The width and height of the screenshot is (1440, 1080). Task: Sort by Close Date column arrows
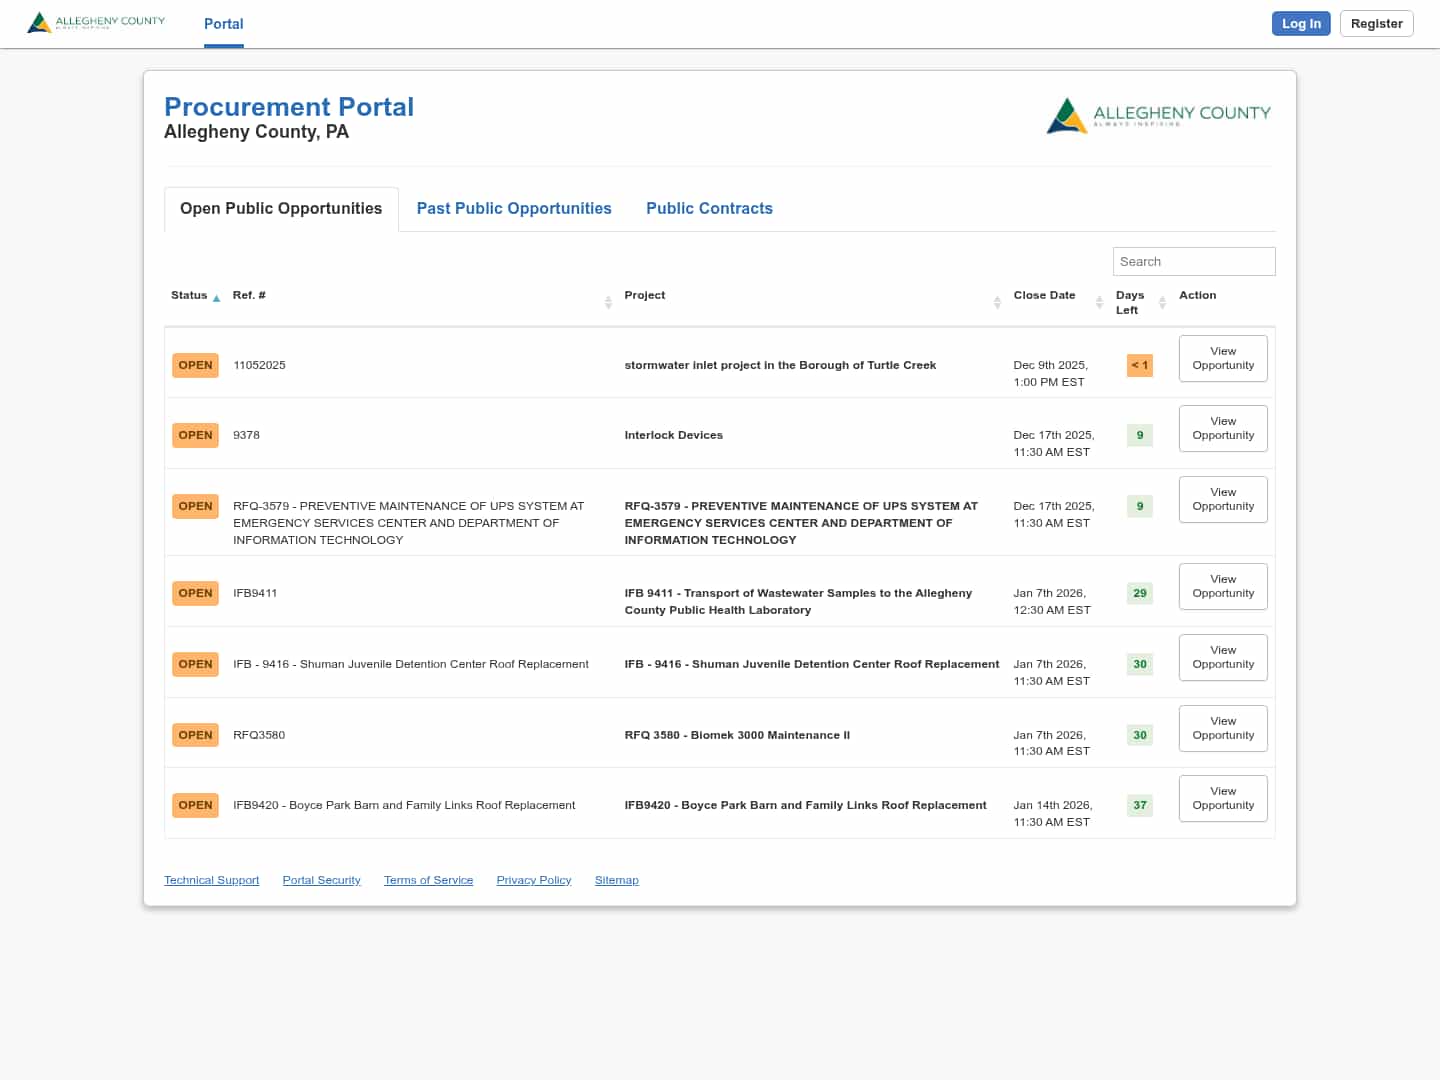click(x=1099, y=302)
